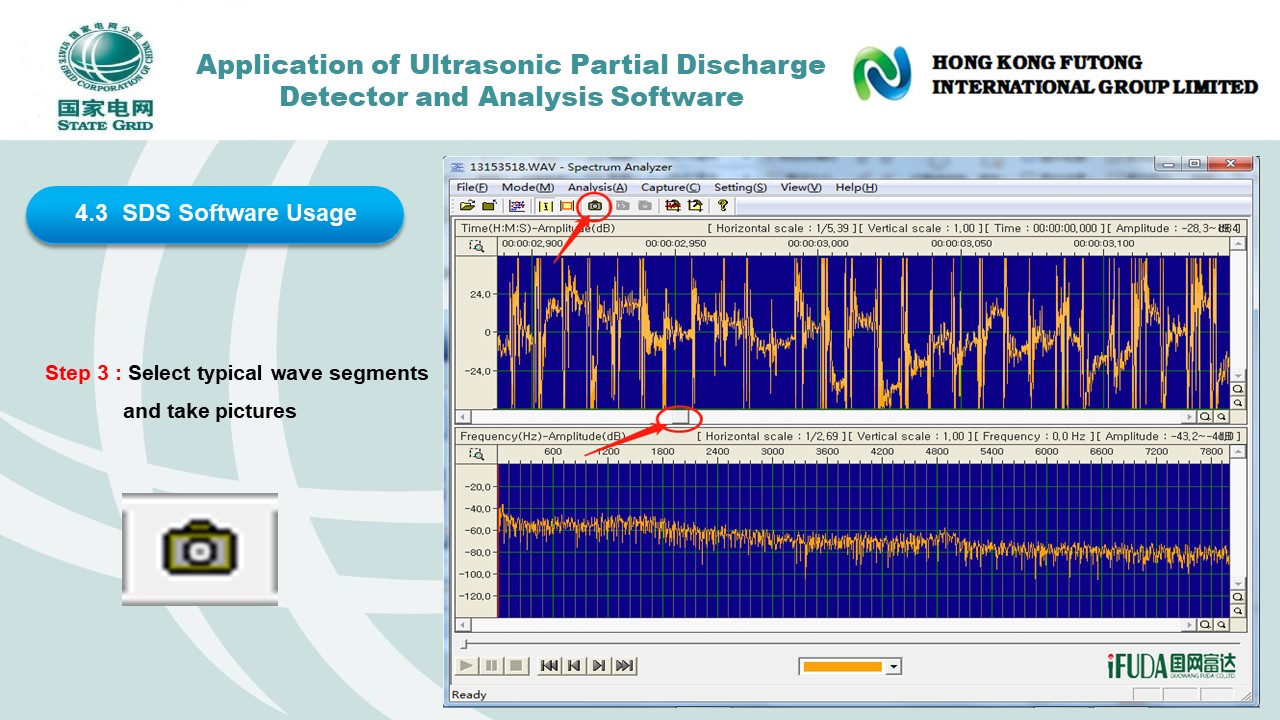Viewport: 1280px width, 720px height.
Task: Step forward one frame
Action: tap(599, 665)
